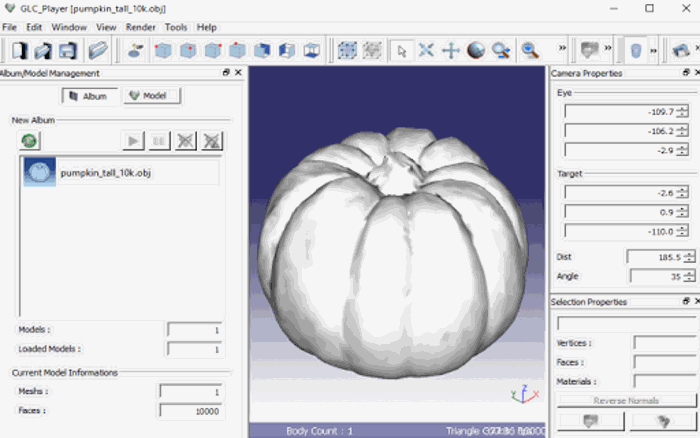Activate the arrow selection mode tool
The image size is (700, 438).
tap(402, 50)
